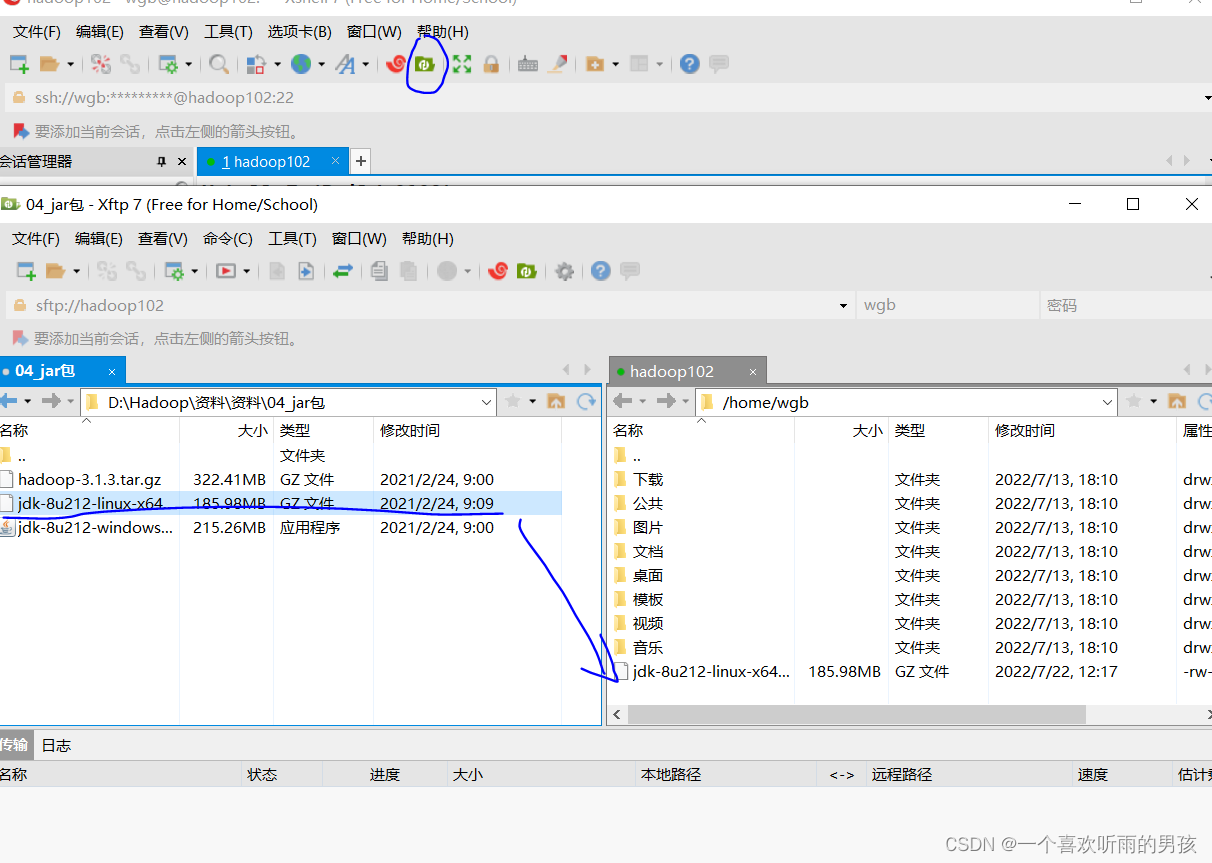Click red play transfer icon in Xftp toolbar
Viewport: 1212px width, 863px height.
coord(227,271)
